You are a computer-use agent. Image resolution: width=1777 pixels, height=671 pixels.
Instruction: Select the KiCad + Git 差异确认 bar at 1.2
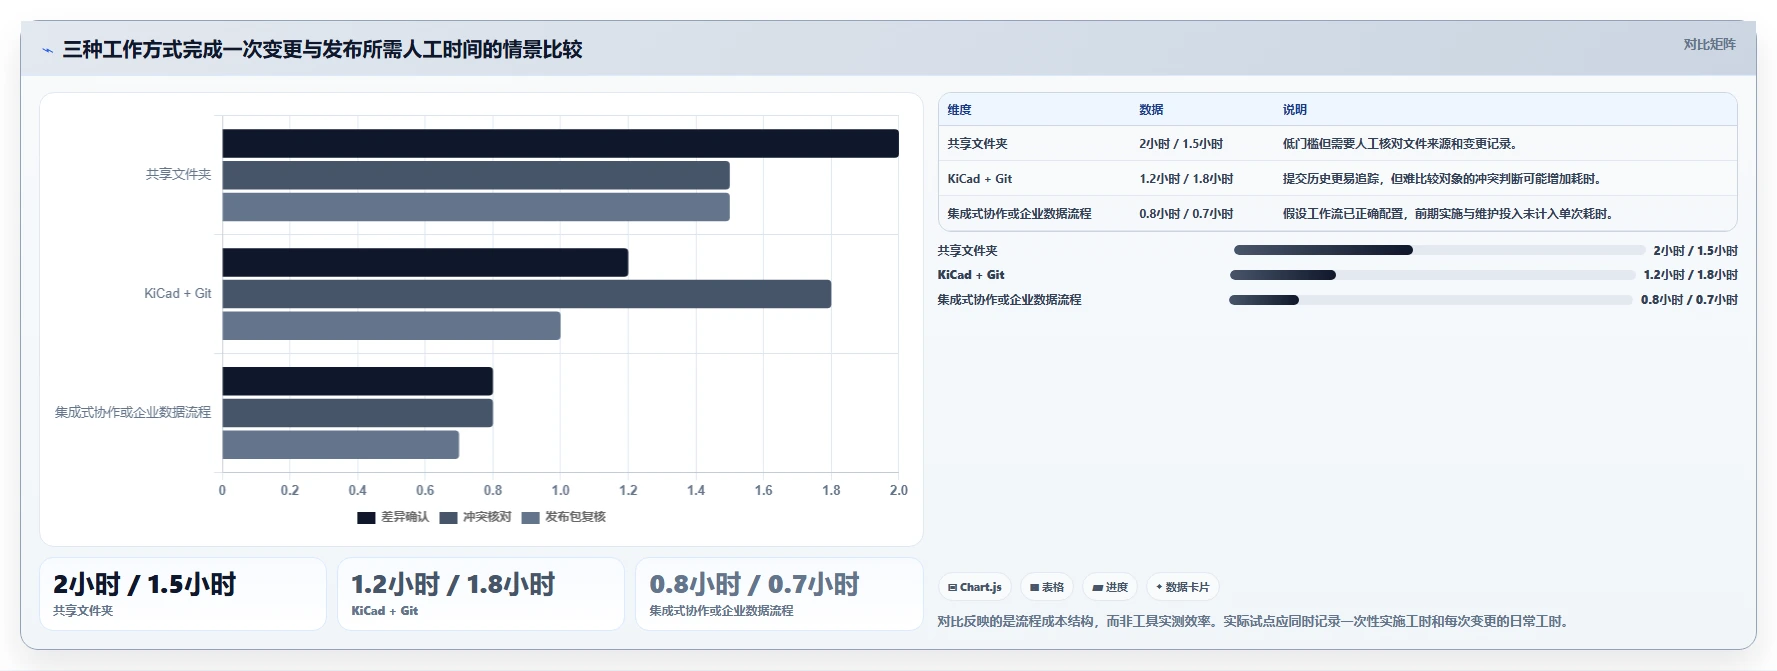[425, 262]
